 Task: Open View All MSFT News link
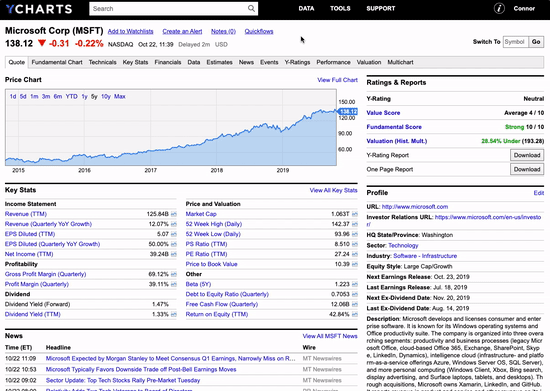pos(330,336)
